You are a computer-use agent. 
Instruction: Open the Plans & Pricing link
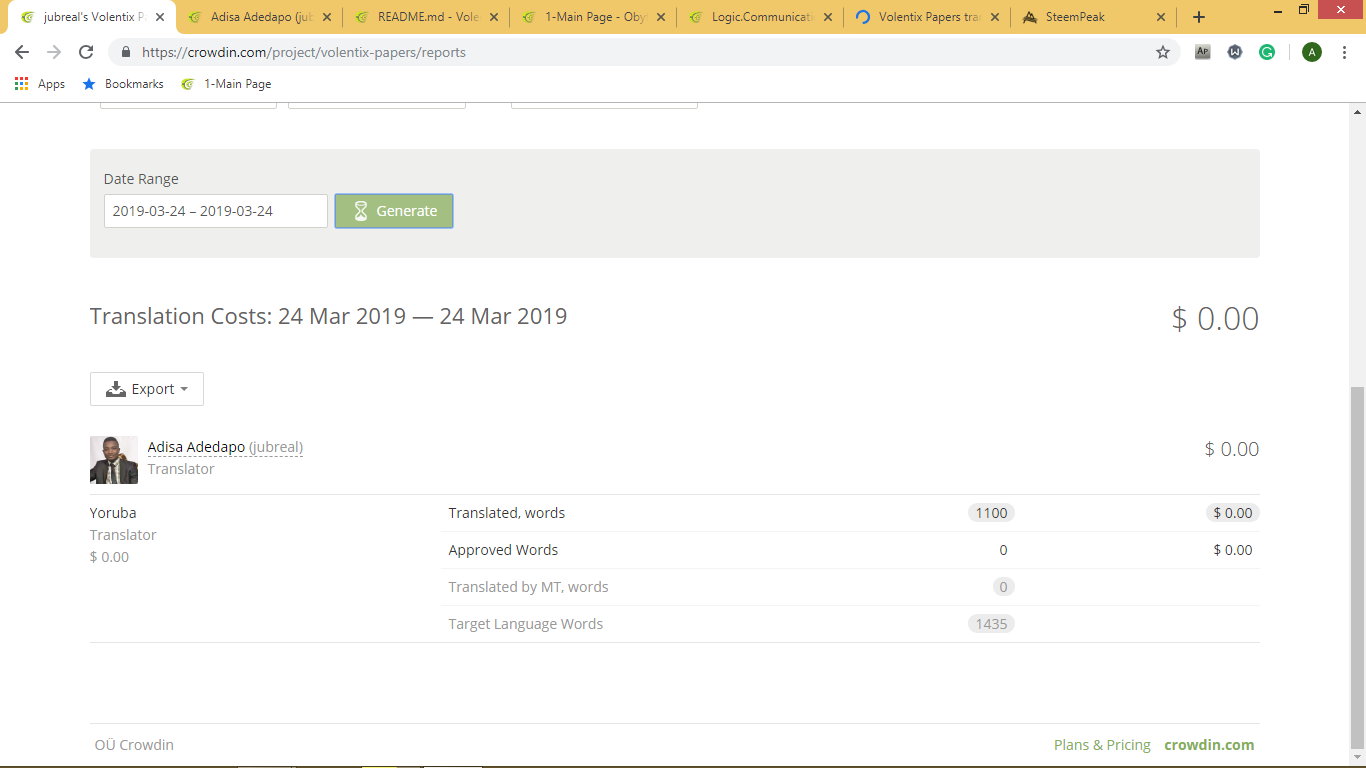click(1102, 745)
